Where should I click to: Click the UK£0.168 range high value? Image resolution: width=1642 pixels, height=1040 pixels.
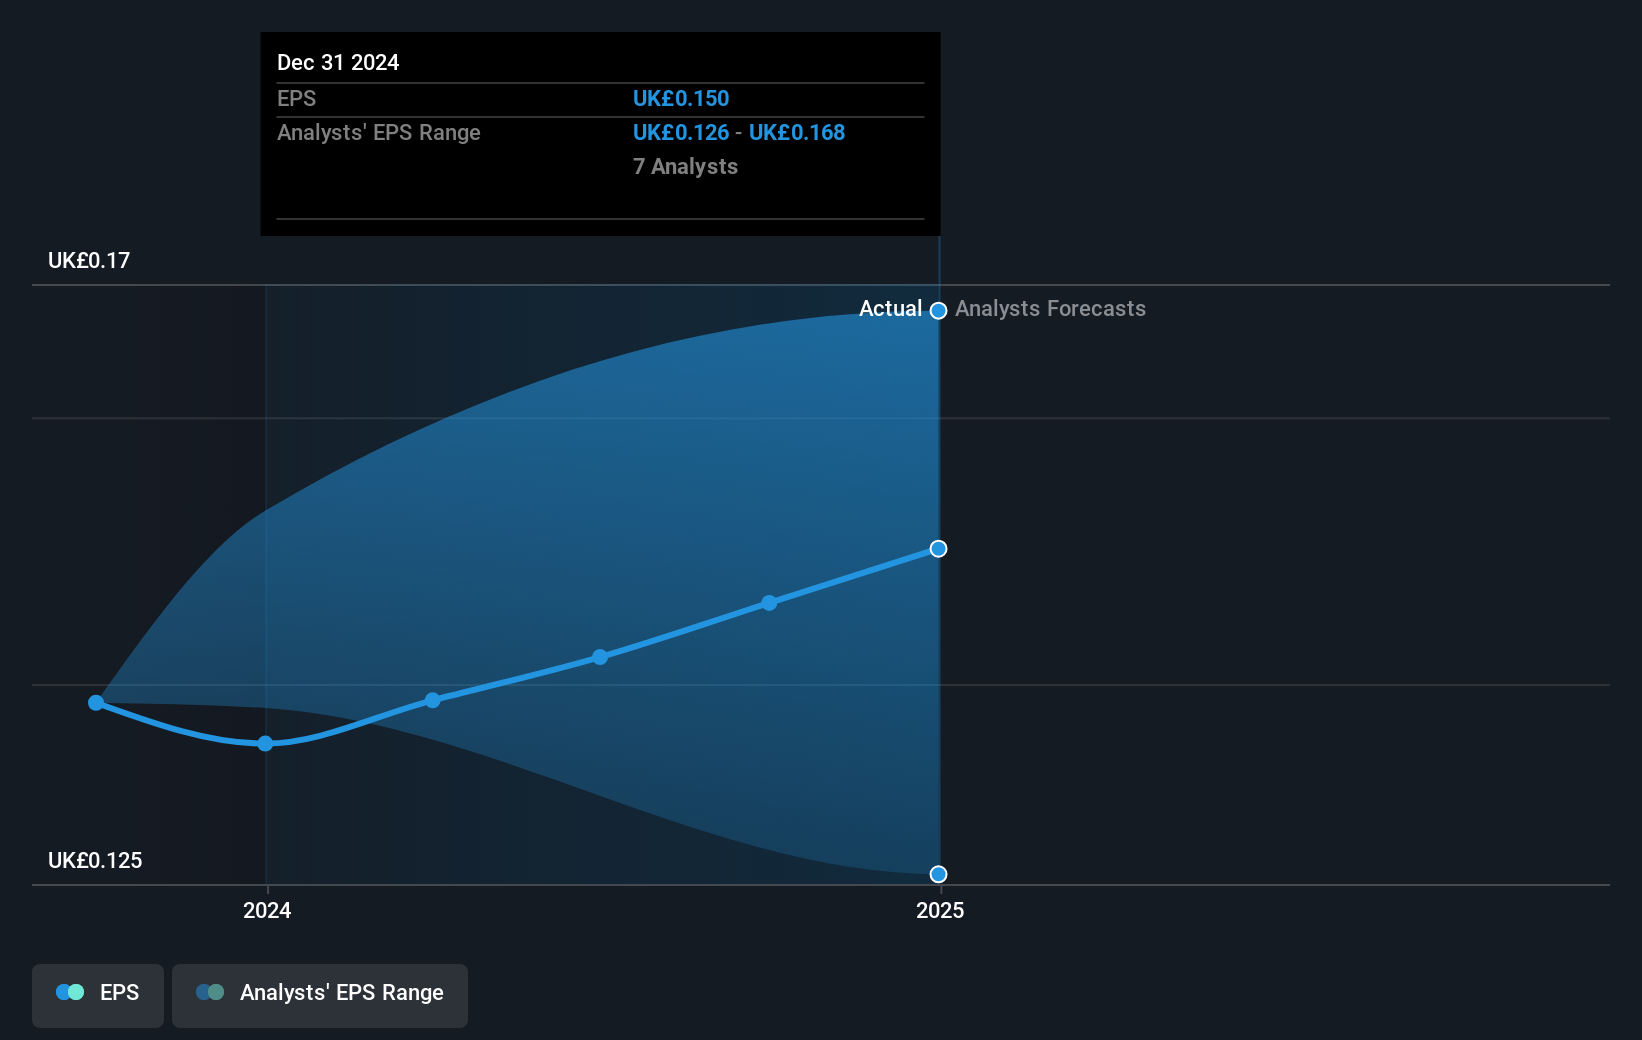(x=797, y=132)
